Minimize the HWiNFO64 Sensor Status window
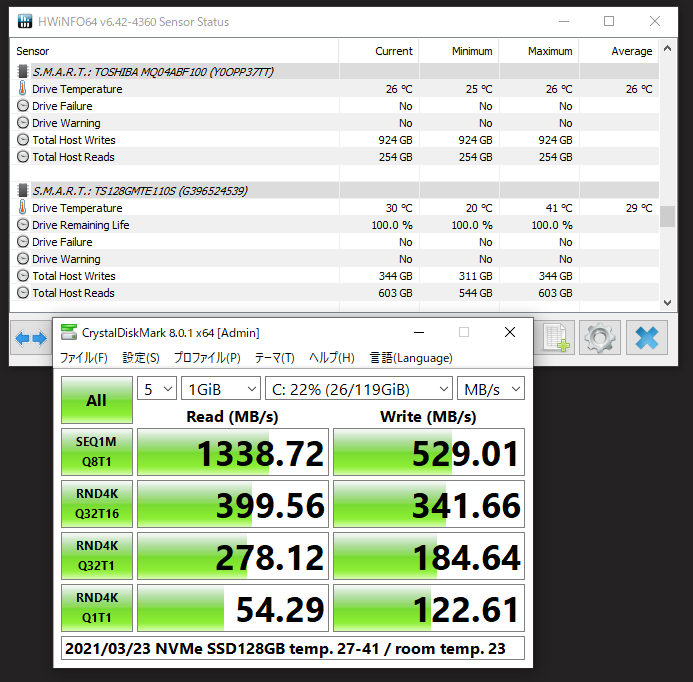 coord(564,21)
